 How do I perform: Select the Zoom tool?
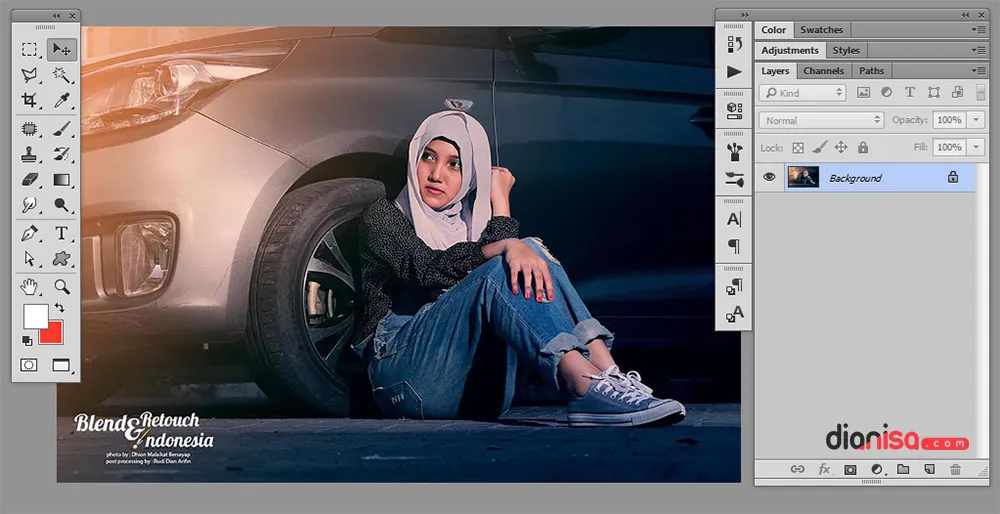tap(62, 286)
